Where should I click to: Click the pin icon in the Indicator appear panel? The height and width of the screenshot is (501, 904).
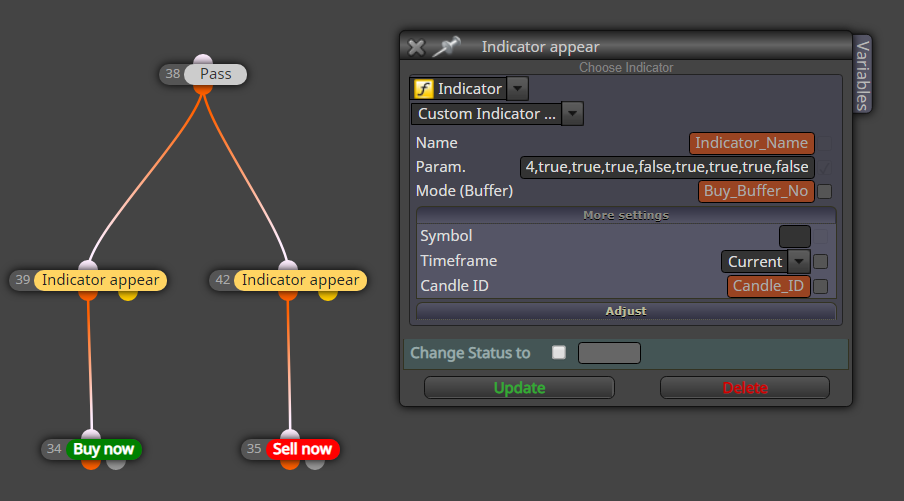tap(447, 47)
